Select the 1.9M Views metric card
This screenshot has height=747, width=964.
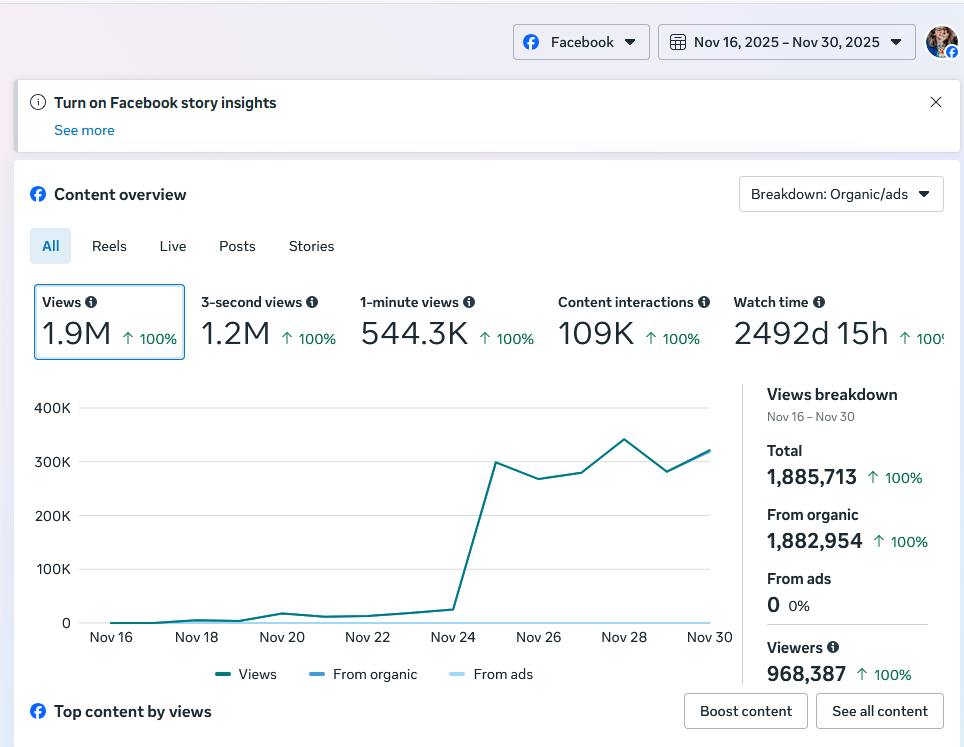click(109, 322)
